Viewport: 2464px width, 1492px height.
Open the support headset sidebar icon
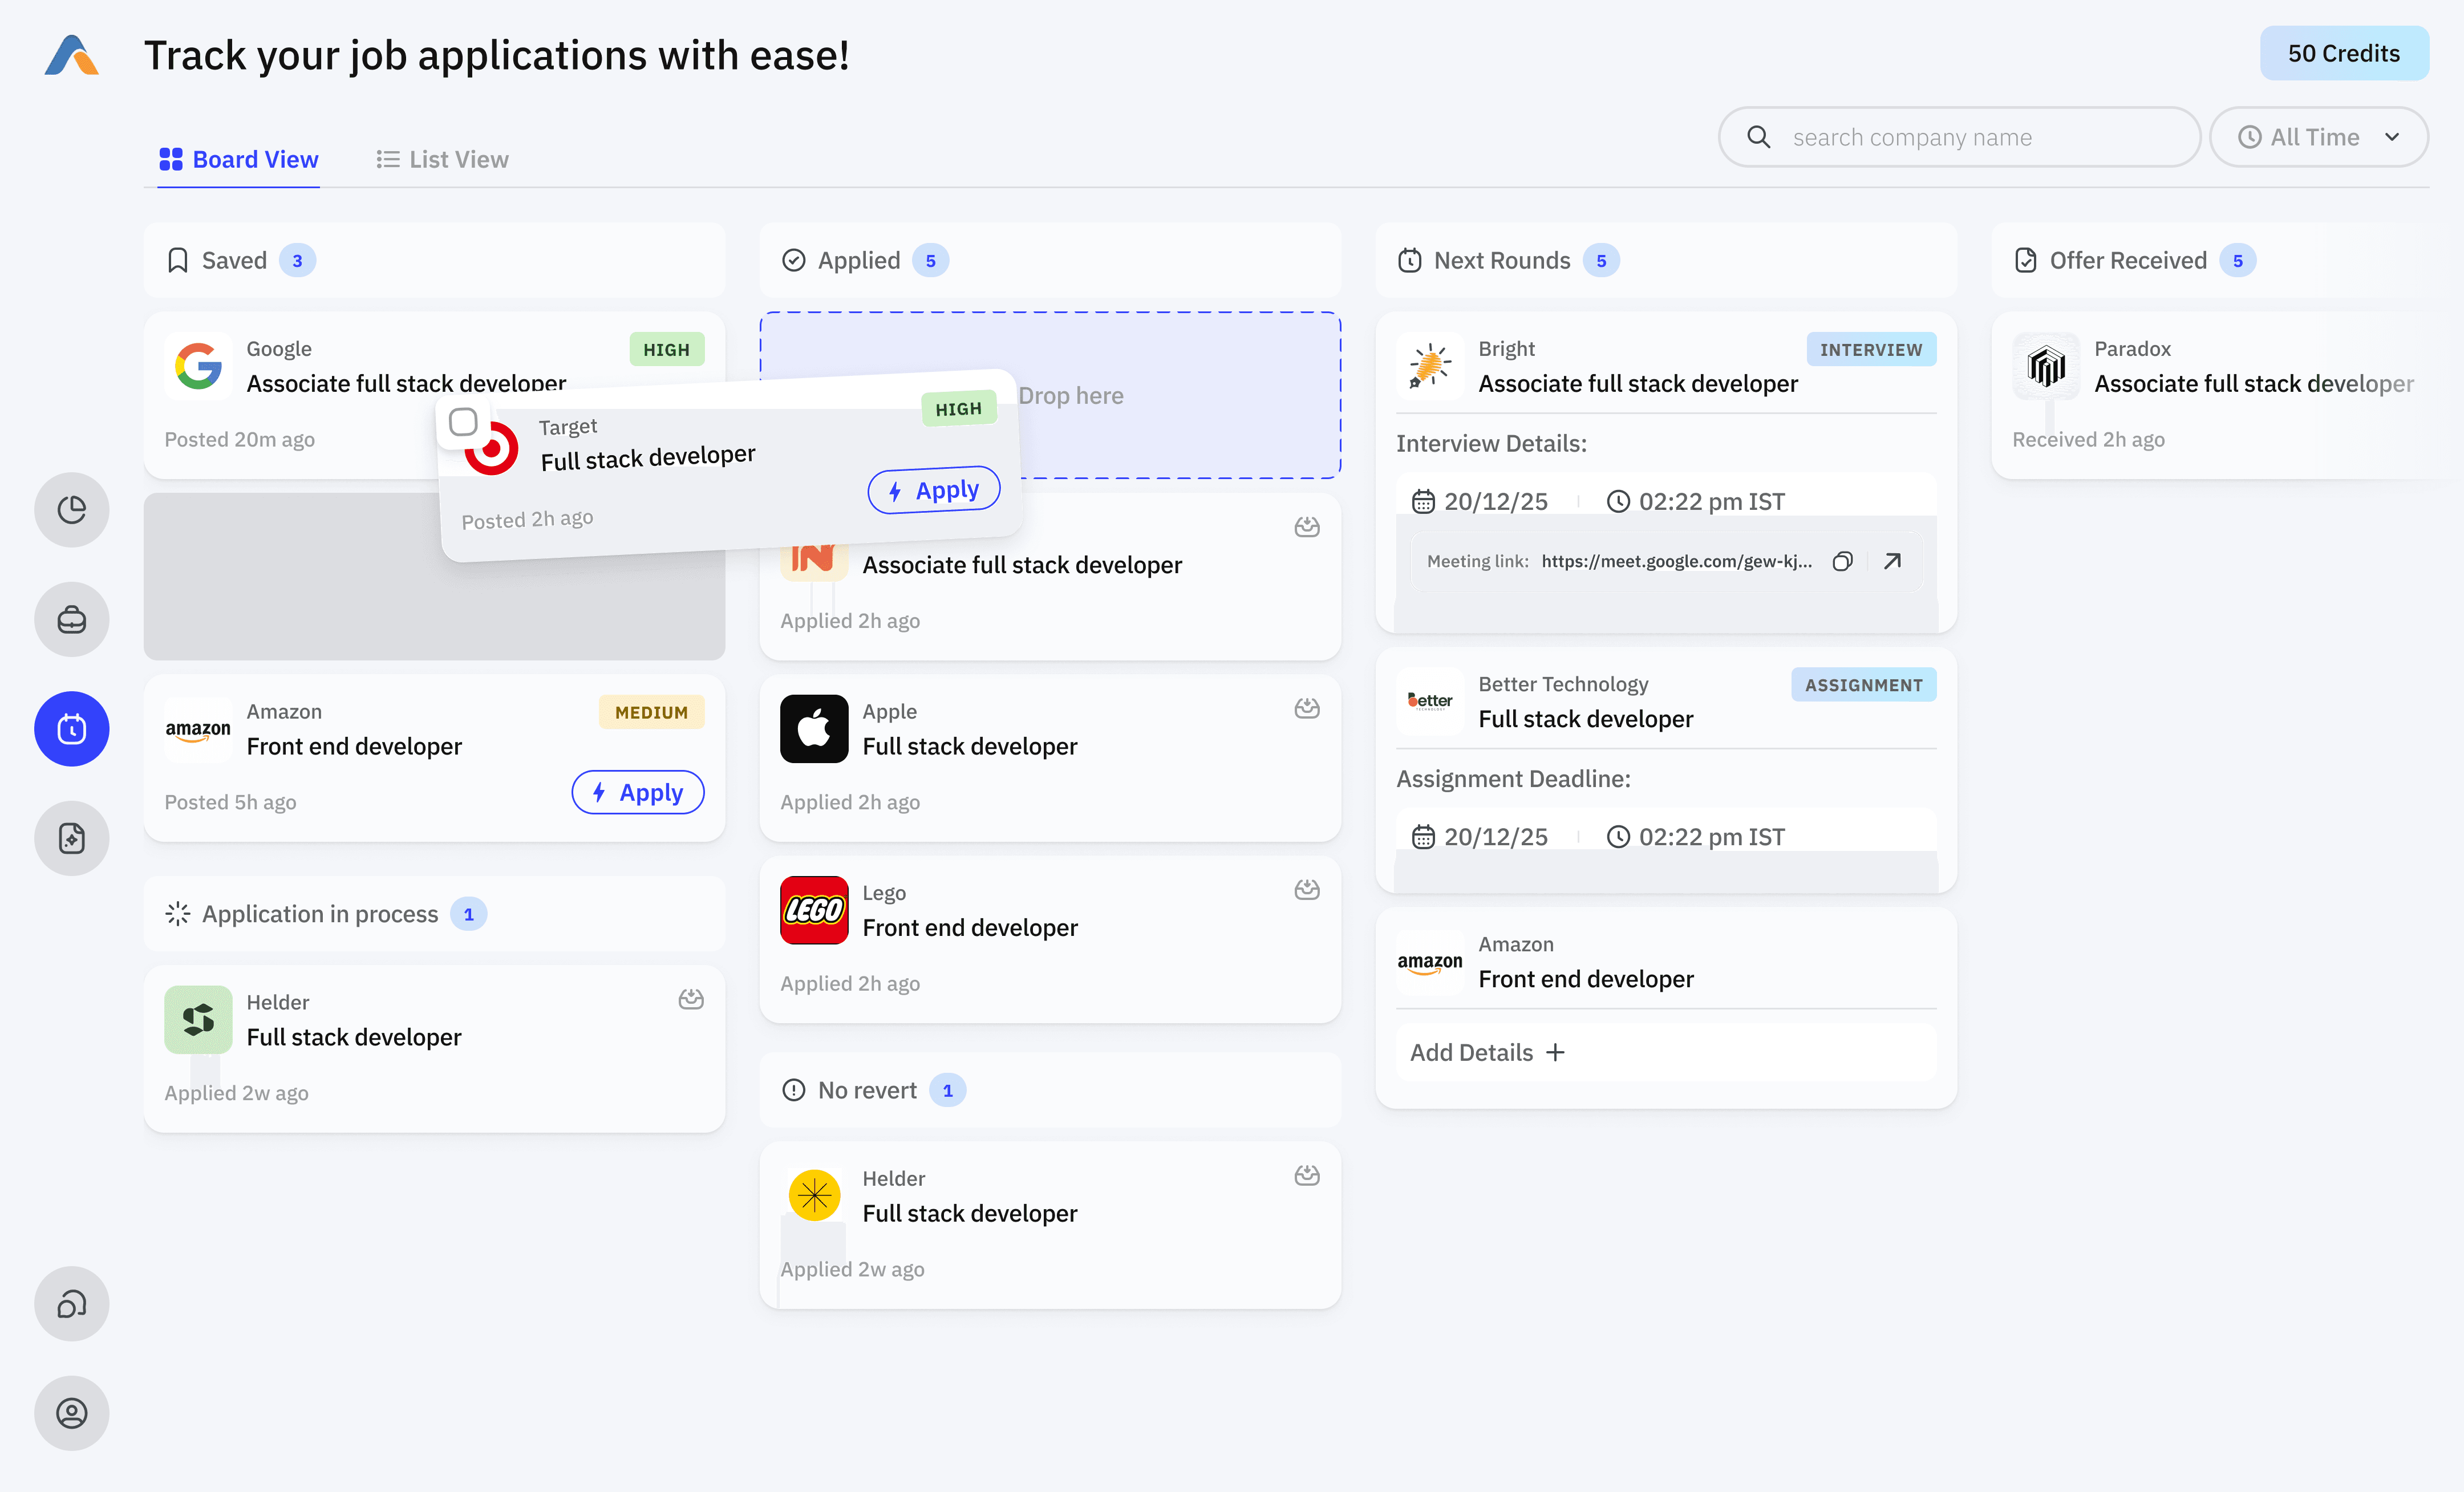pyautogui.click(x=71, y=1303)
